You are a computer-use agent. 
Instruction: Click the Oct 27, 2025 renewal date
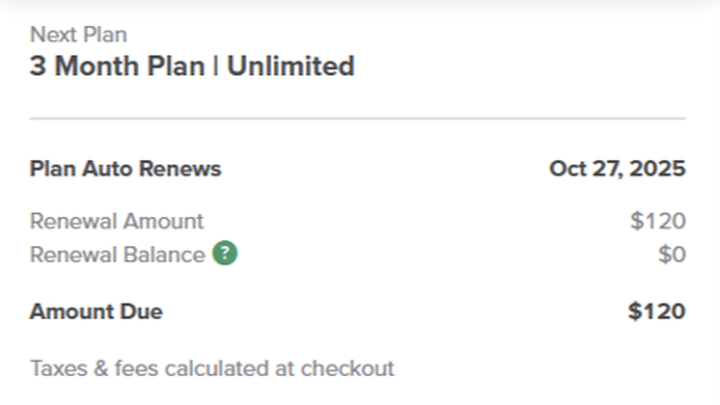[x=617, y=168]
